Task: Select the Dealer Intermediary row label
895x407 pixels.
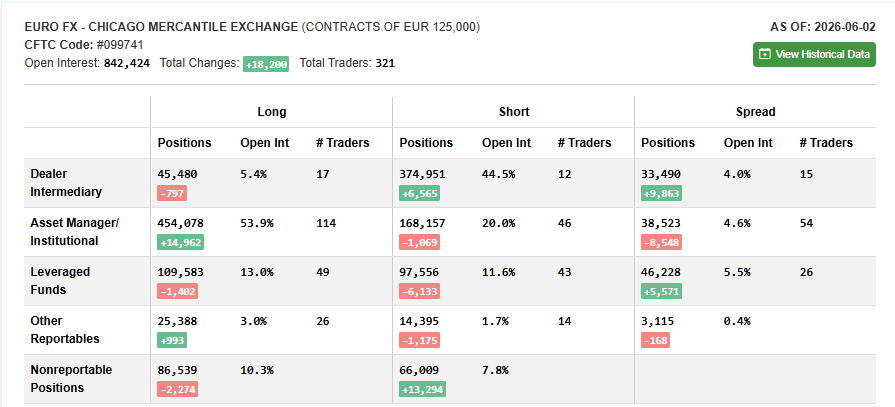Action: pos(66,183)
